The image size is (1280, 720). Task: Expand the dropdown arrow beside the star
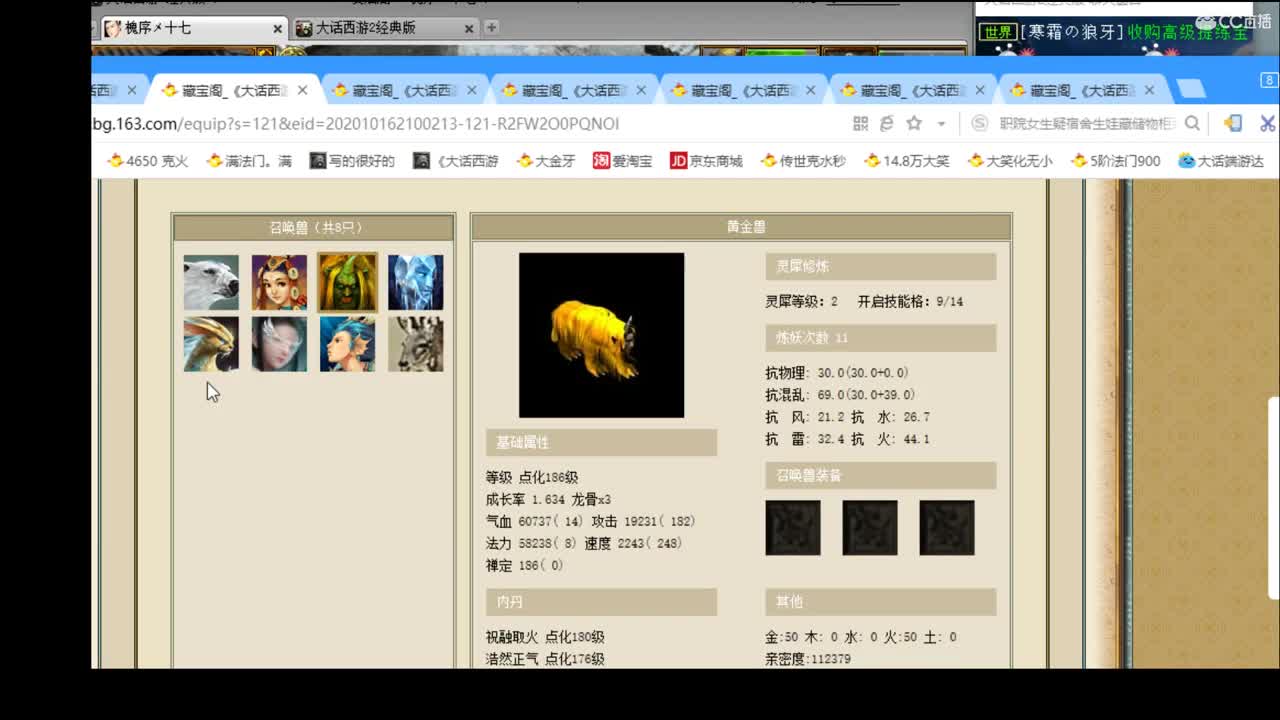click(x=940, y=124)
